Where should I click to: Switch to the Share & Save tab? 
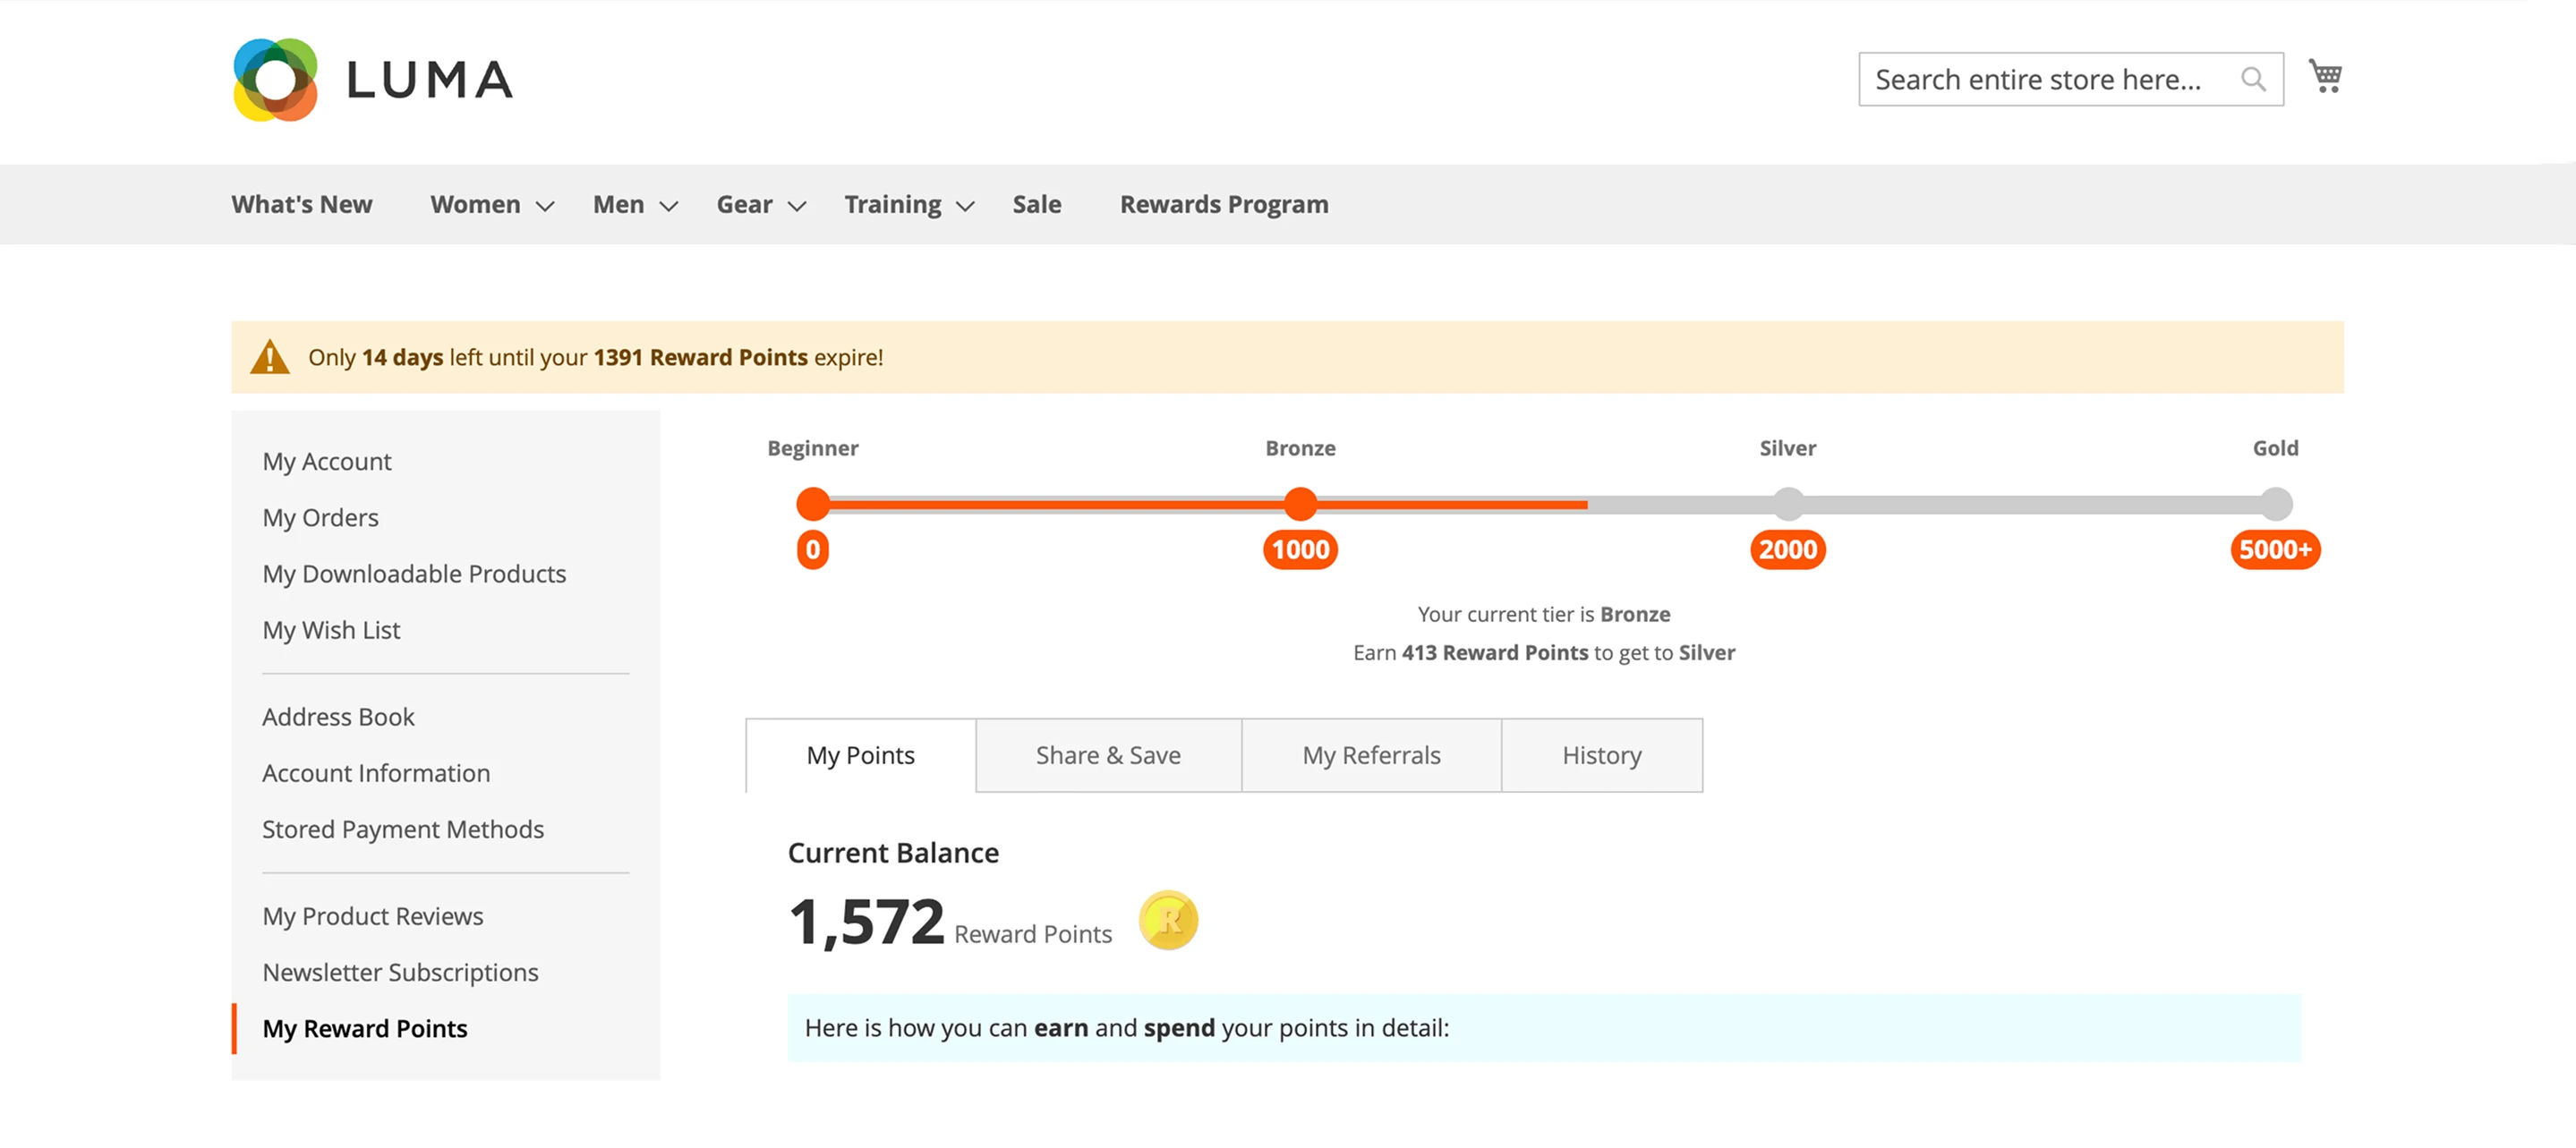pyautogui.click(x=1108, y=755)
